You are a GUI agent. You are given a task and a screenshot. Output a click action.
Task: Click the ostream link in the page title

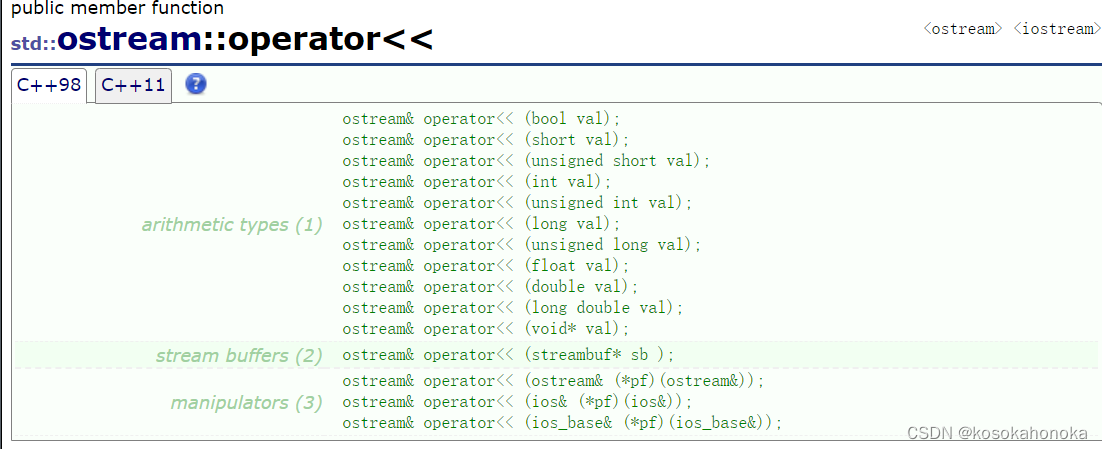(129, 40)
